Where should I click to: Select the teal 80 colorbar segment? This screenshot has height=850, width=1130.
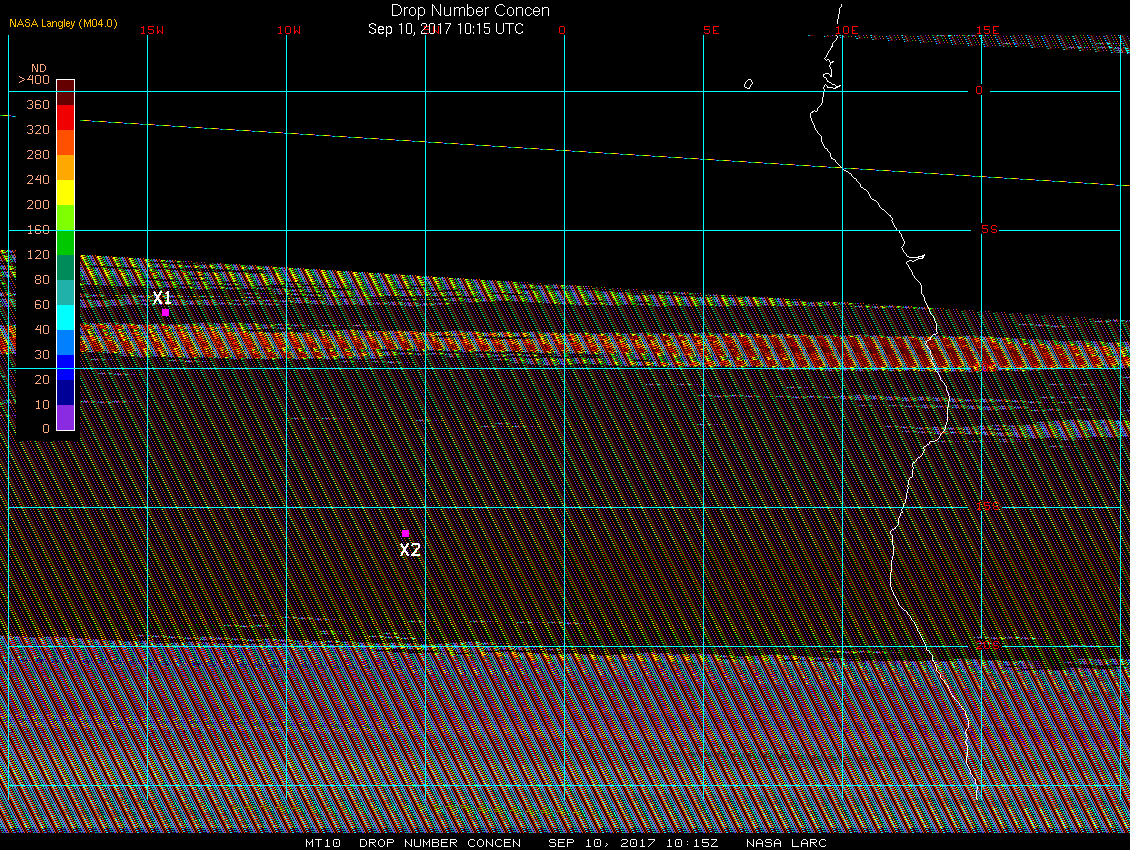coord(66,292)
